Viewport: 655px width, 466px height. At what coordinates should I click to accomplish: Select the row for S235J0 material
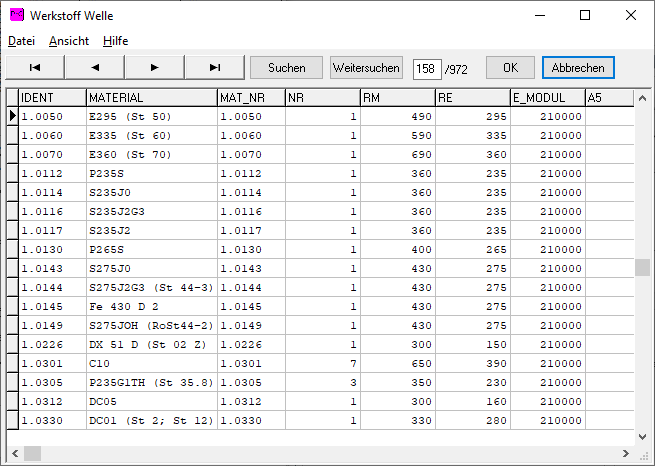(151, 192)
